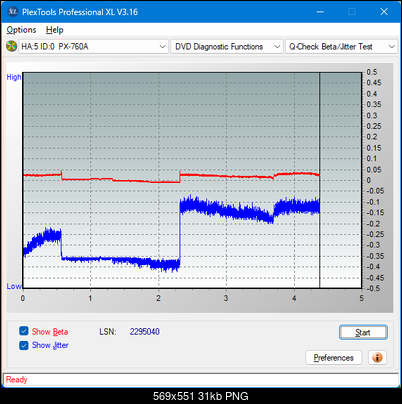The image size is (402, 404).
Task: Toggle the Show Jitter checkbox
Action: tap(24, 345)
